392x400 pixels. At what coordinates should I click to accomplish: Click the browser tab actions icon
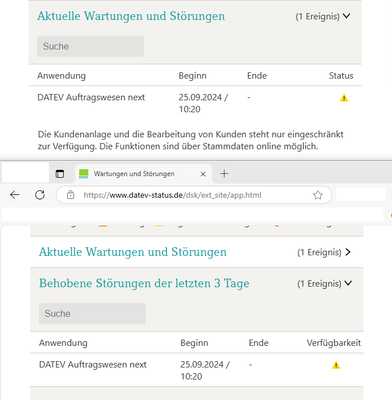point(60,174)
